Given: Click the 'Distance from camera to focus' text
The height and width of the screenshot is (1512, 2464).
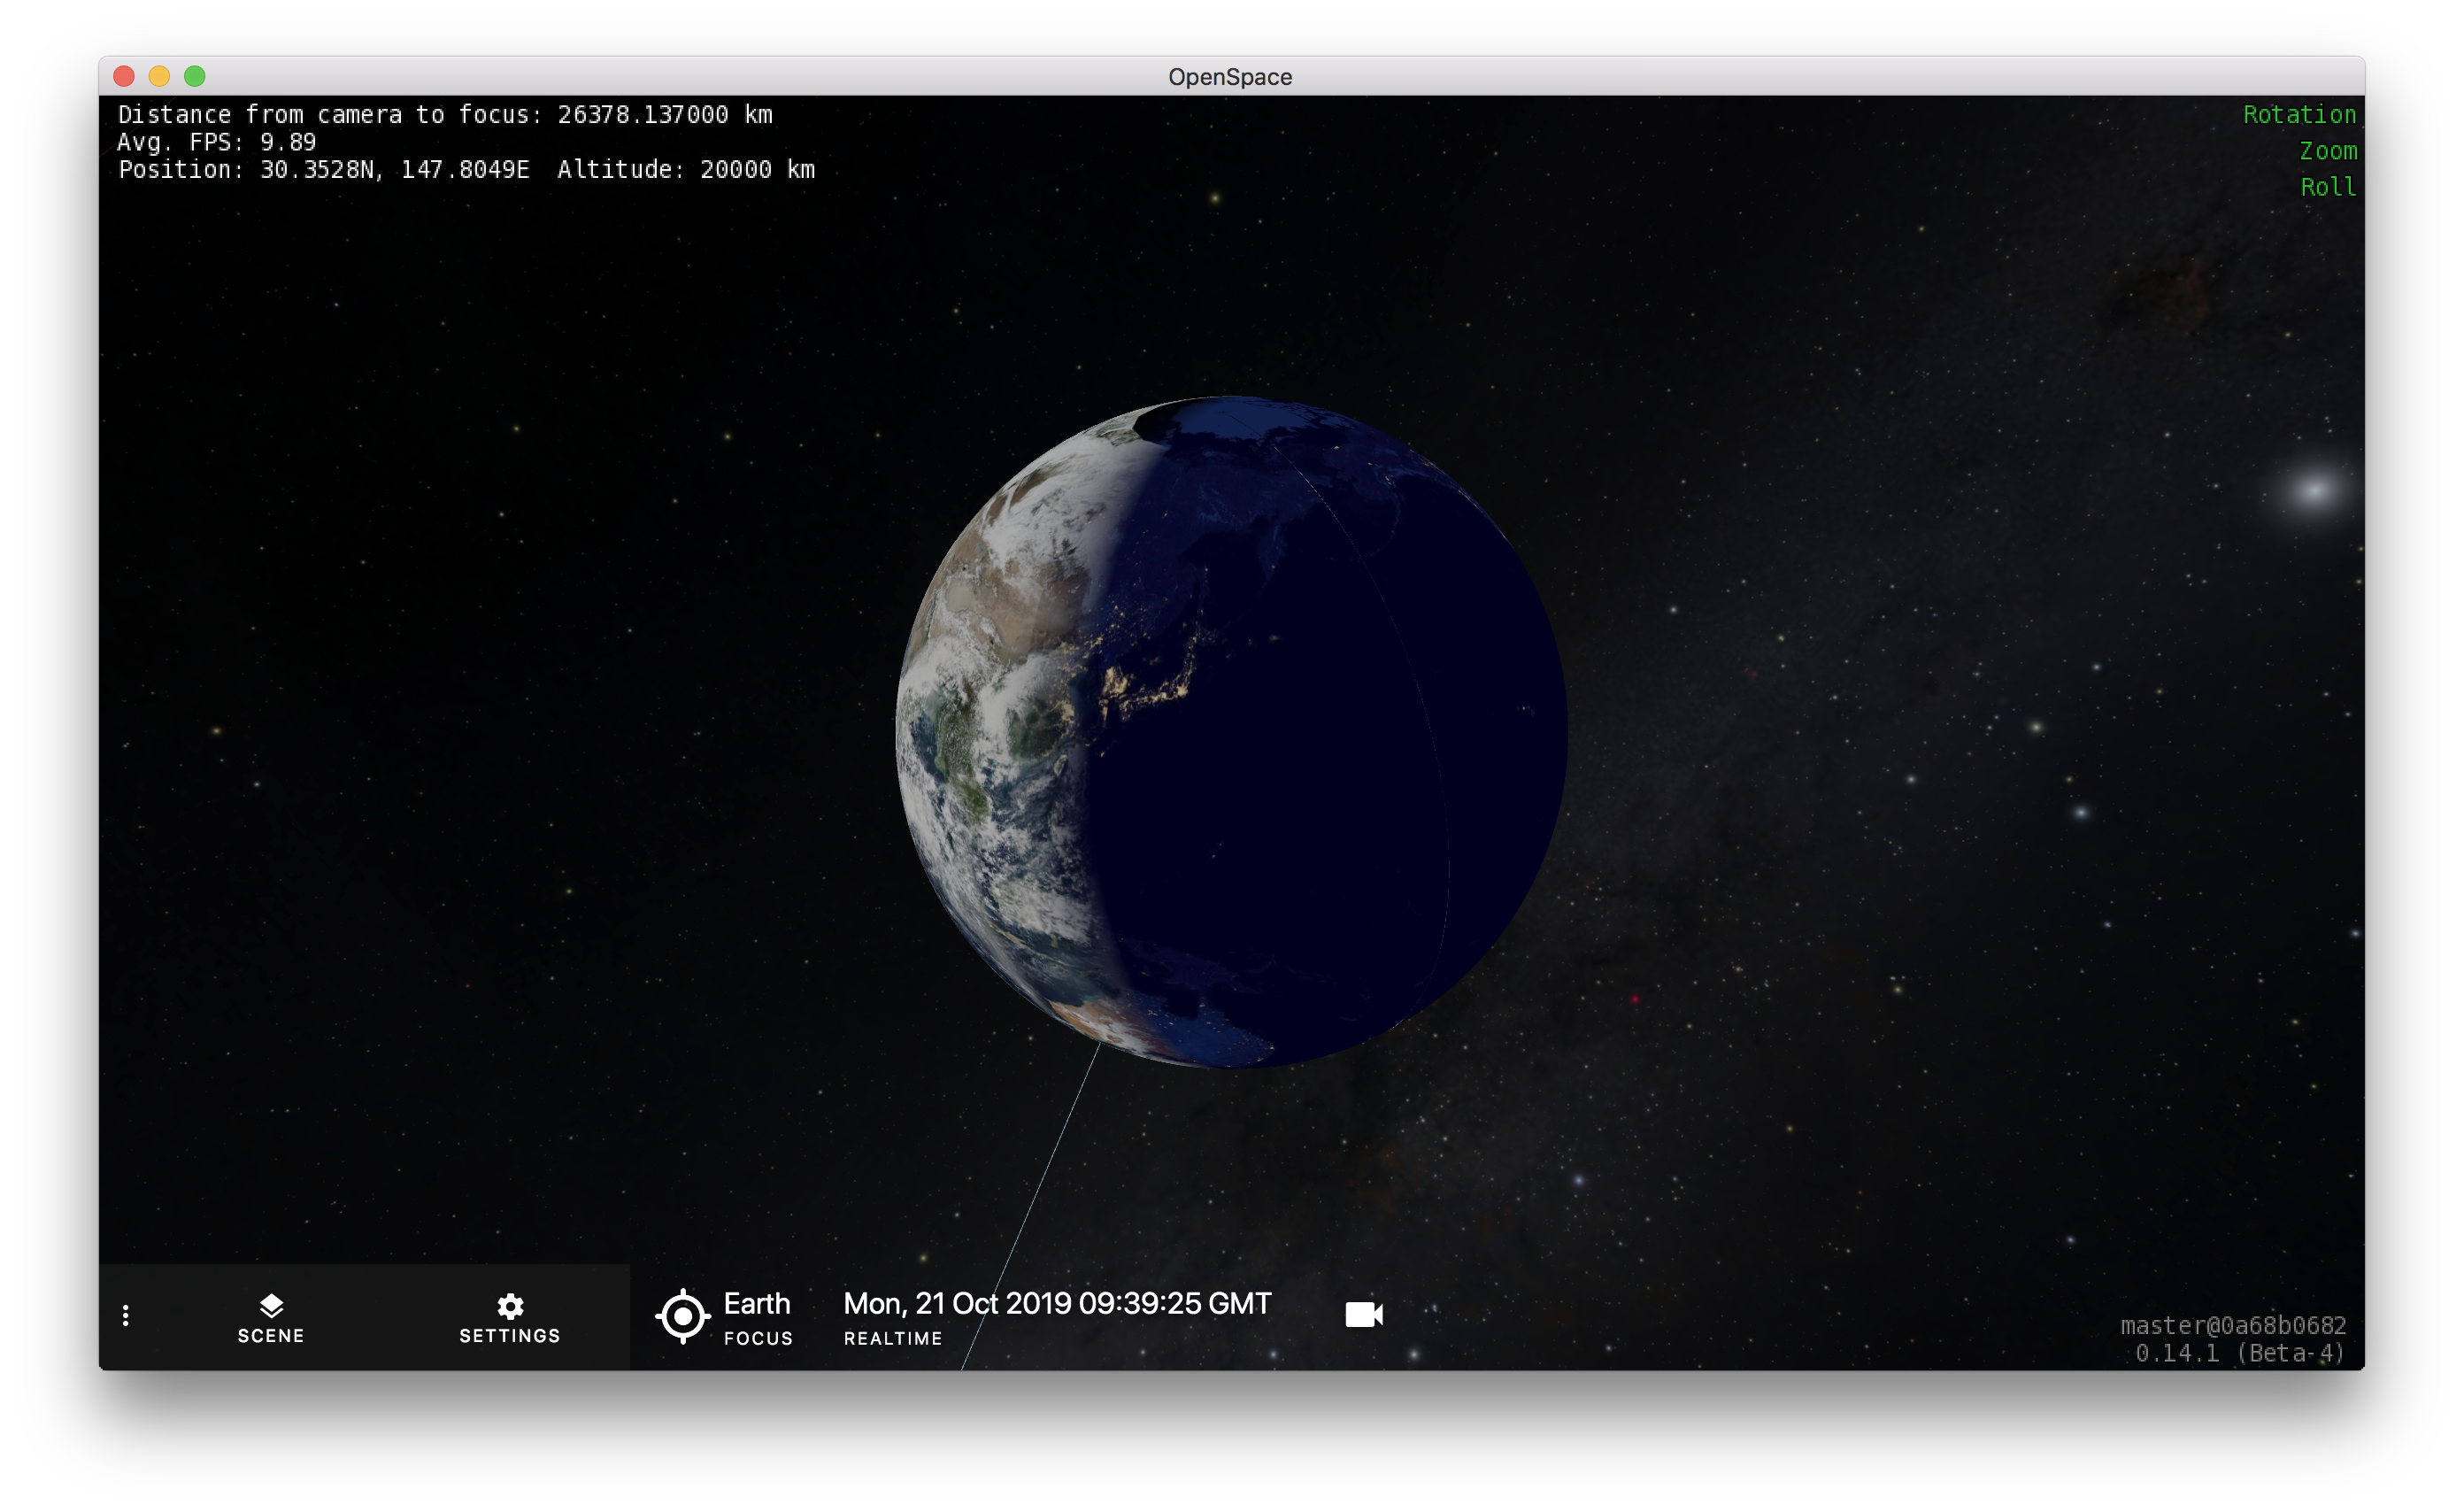Looking at the screenshot, I should [445, 115].
